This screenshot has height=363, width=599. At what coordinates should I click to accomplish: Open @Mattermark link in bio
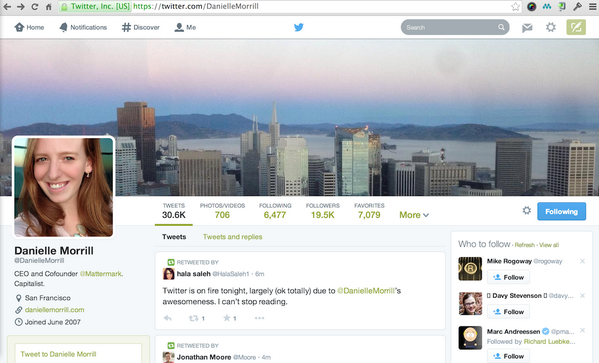101,274
